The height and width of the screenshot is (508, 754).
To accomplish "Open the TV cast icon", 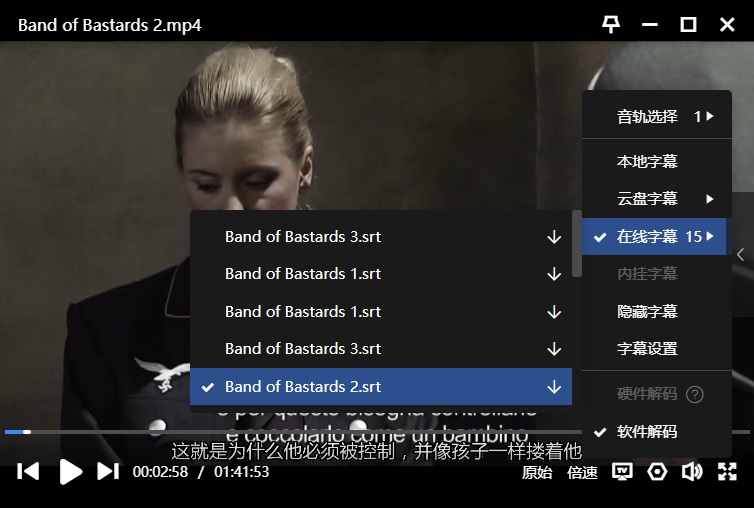I will click(622, 472).
